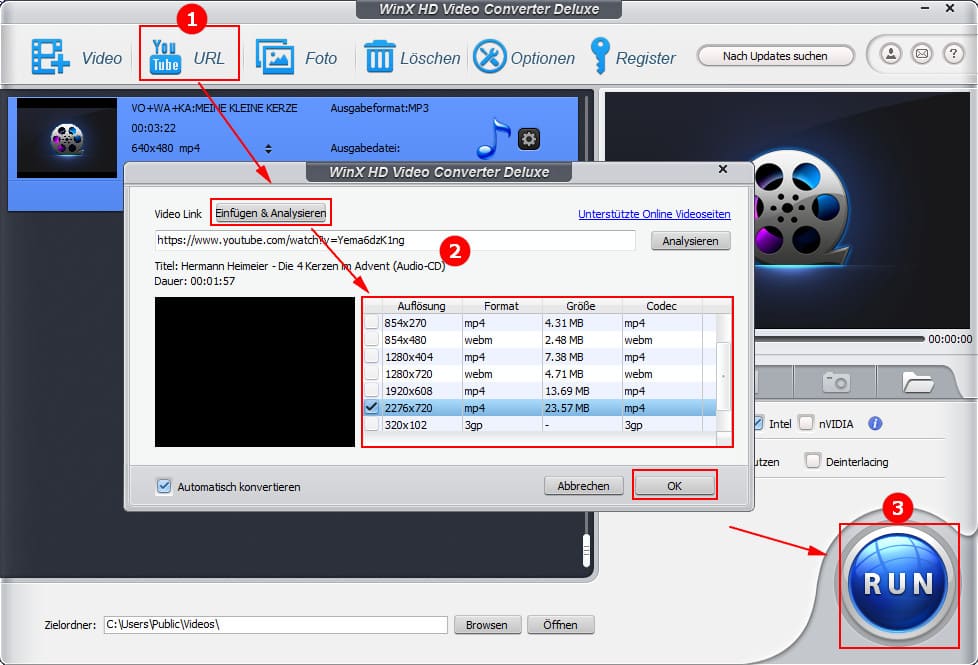
Task: Open output settings gear for MP3 item
Action: (x=529, y=138)
